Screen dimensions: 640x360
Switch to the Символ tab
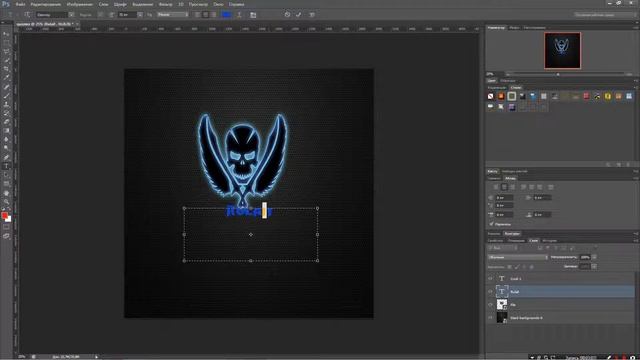494,178
